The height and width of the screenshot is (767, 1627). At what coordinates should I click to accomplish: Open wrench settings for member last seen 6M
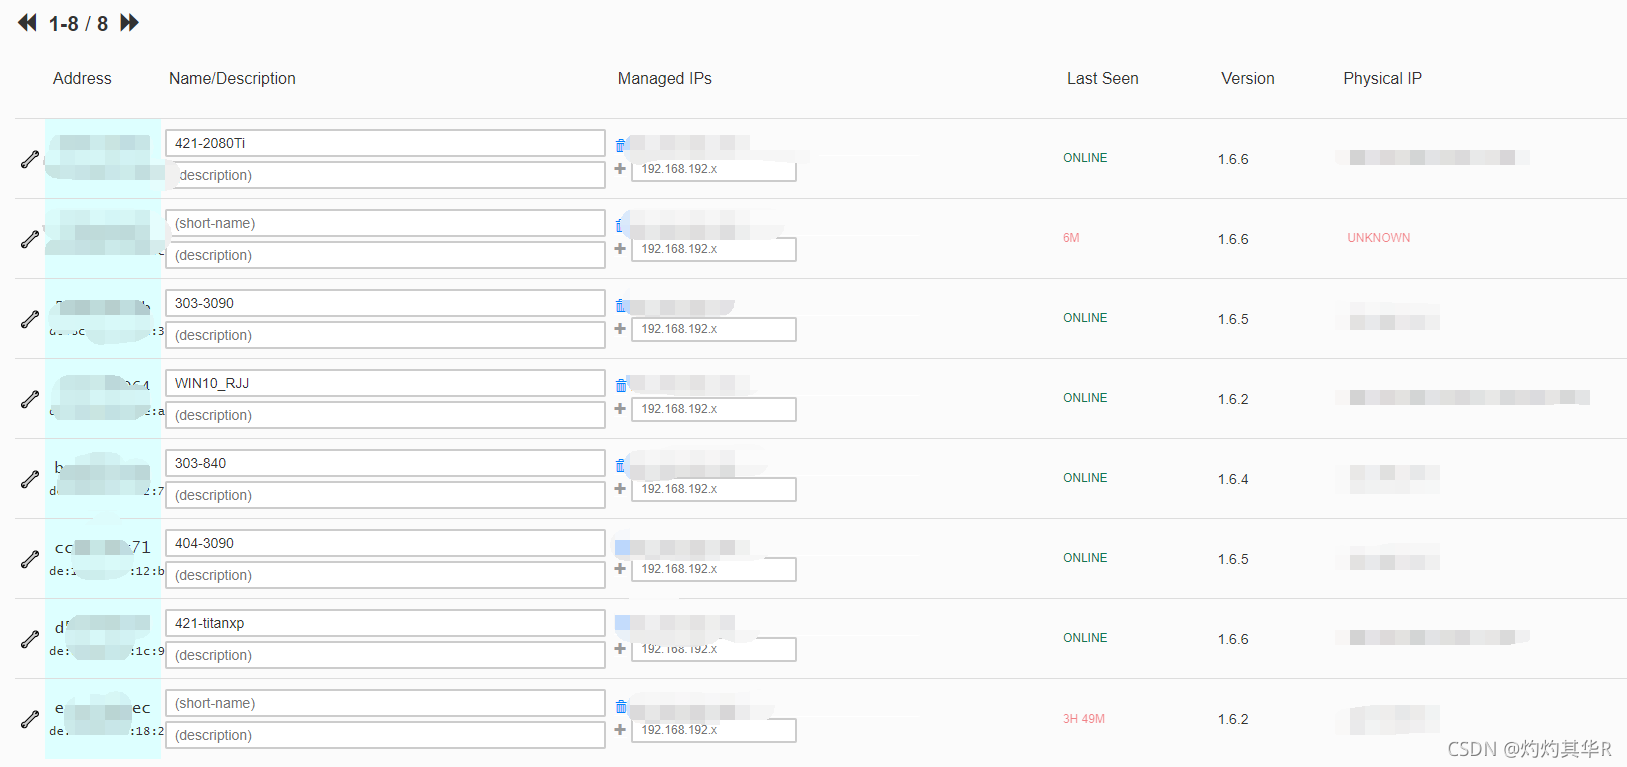[x=30, y=239]
